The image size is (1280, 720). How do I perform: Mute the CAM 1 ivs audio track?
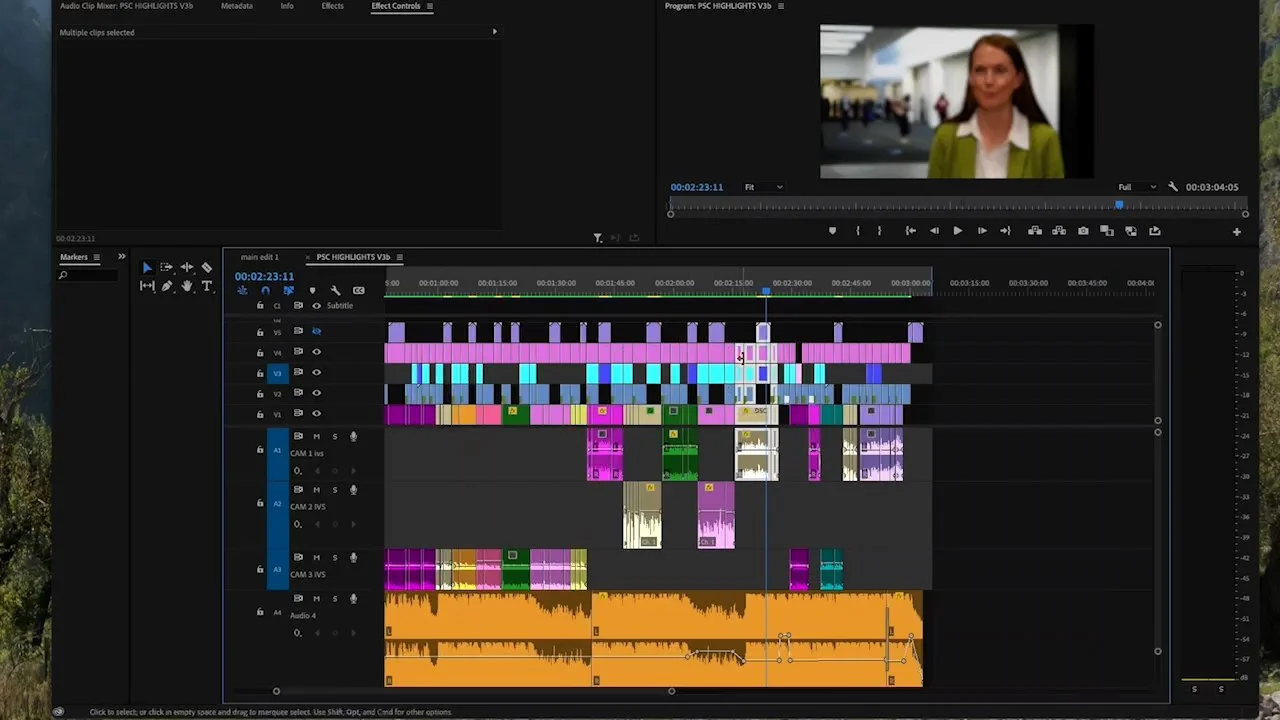point(317,436)
